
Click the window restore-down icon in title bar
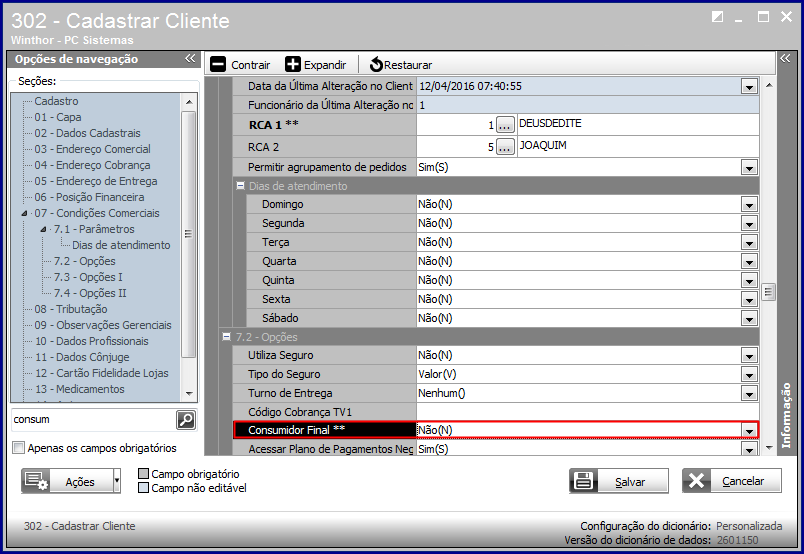click(717, 17)
